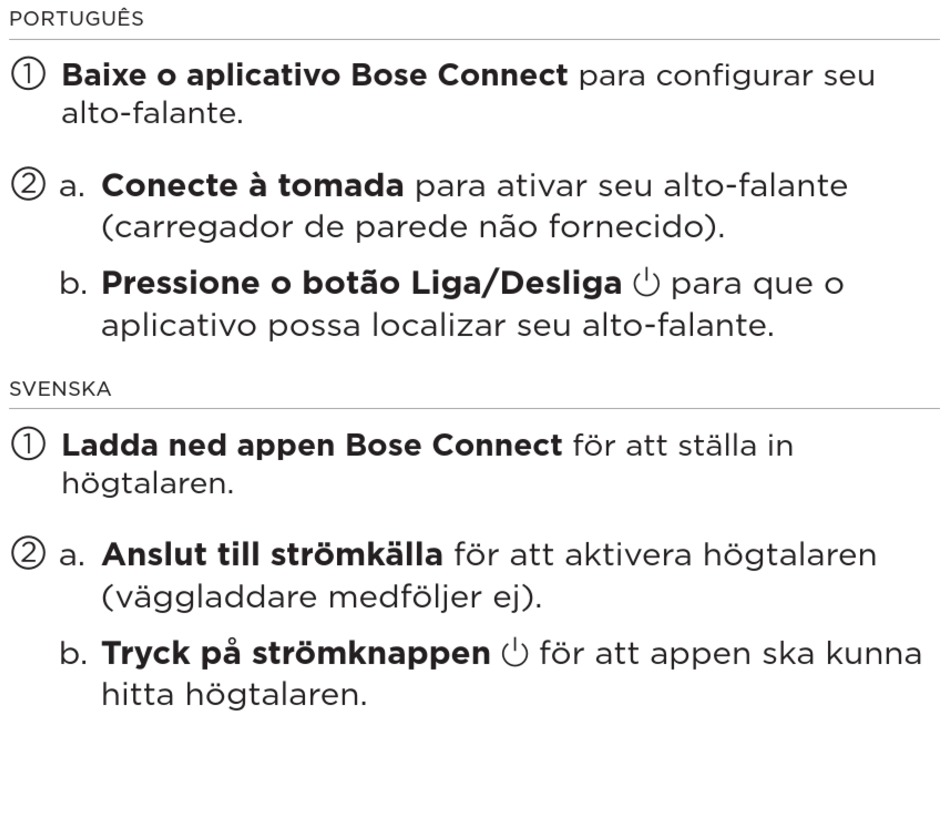Select the SVENSKA section heading
This screenshot has width=950, height=825.
coord(60,388)
